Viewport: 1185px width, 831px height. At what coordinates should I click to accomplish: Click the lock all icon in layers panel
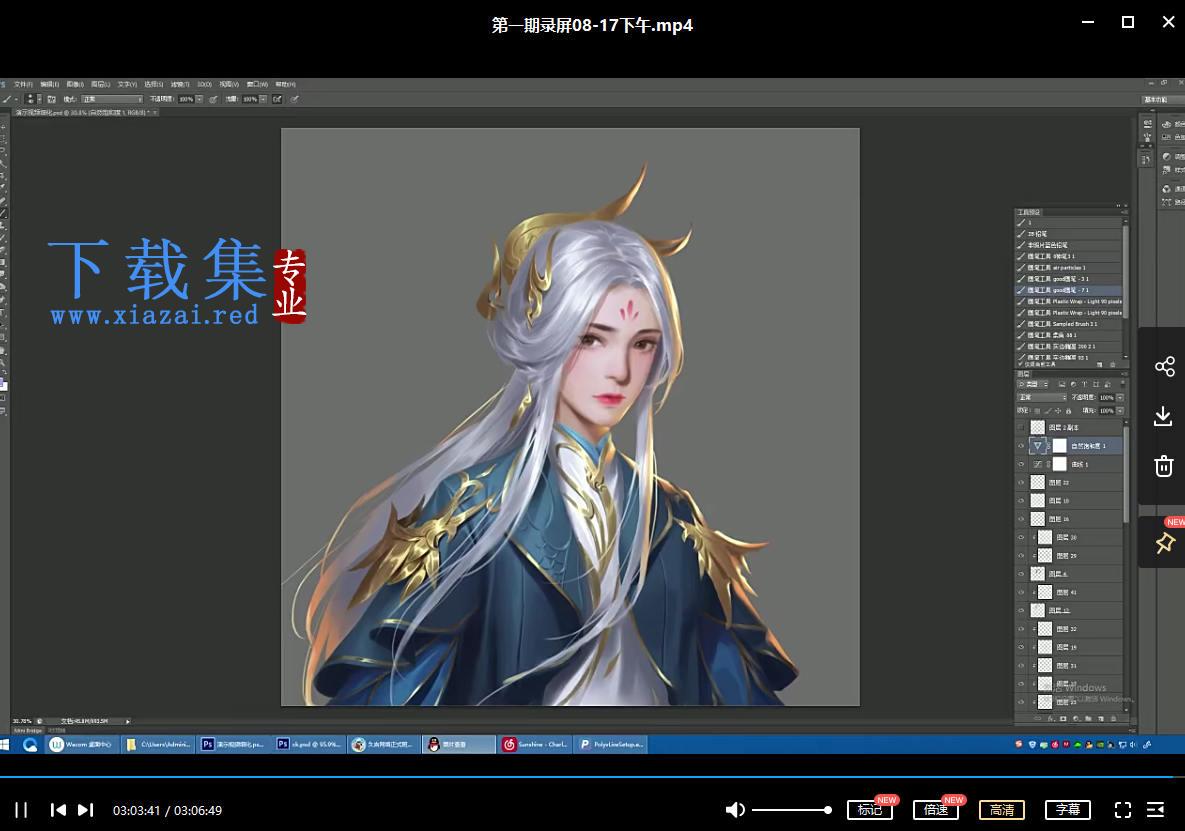point(1069,411)
